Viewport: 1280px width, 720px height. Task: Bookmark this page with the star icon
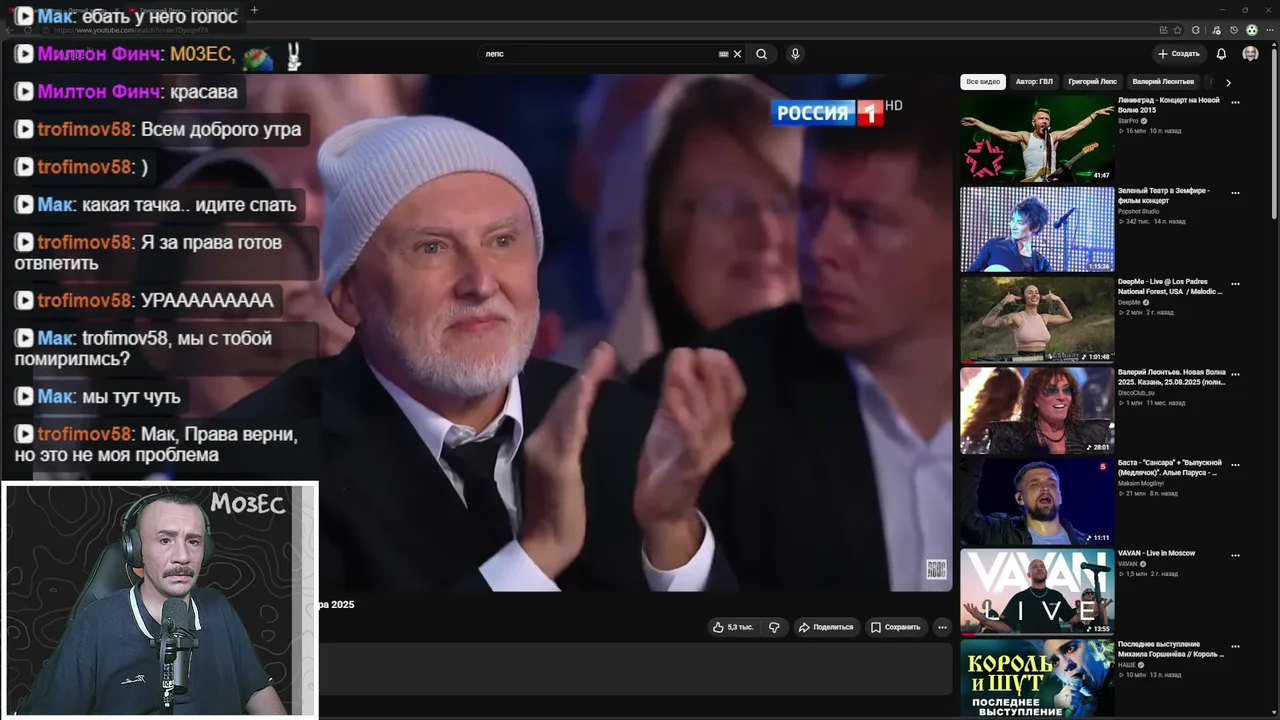tap(1177, 30)
